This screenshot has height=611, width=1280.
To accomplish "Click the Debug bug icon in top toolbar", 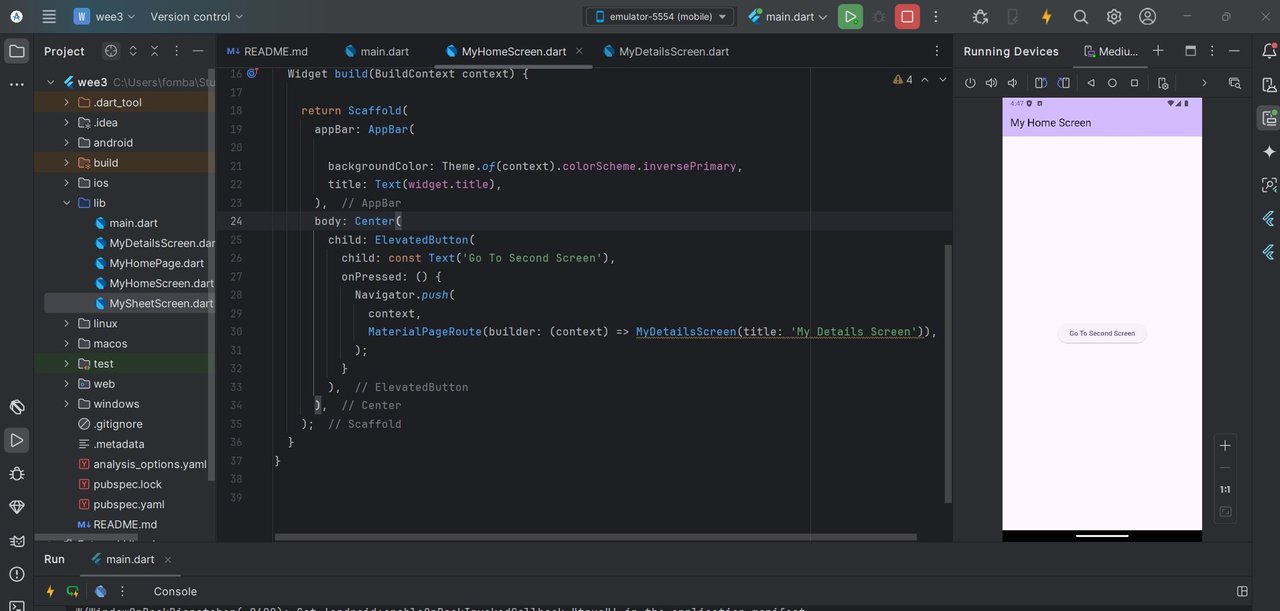I will tap(879, 16).
